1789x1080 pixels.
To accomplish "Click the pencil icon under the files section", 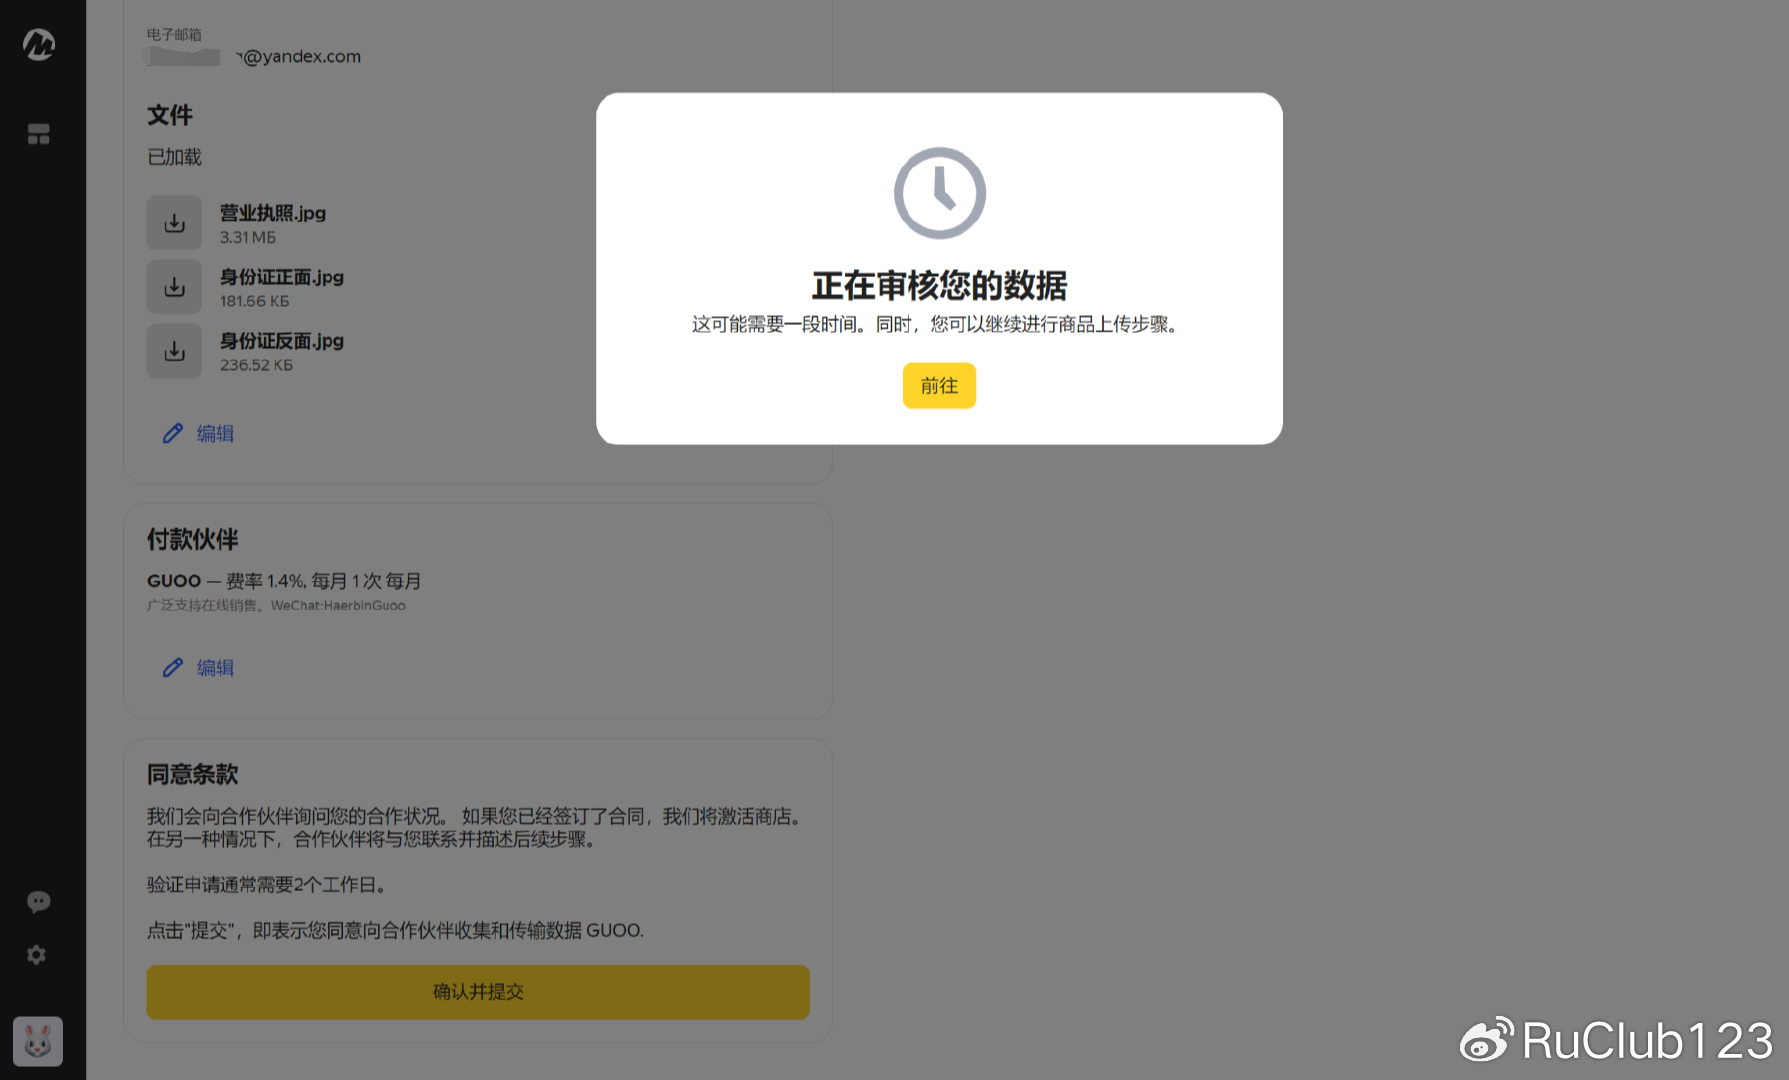I will coord(173,433).
